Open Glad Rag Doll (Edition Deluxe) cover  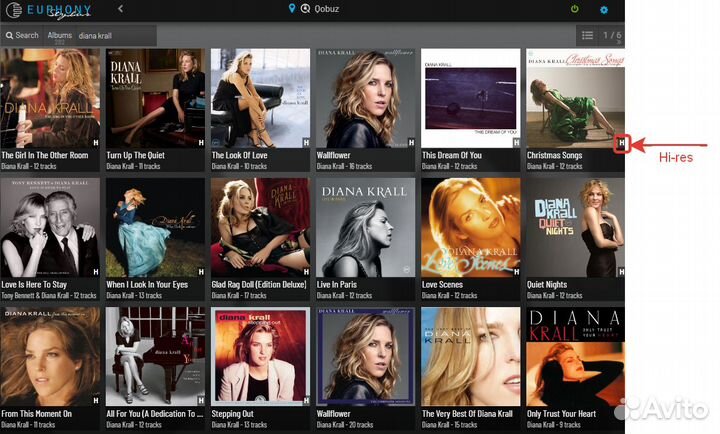(260, 227)
